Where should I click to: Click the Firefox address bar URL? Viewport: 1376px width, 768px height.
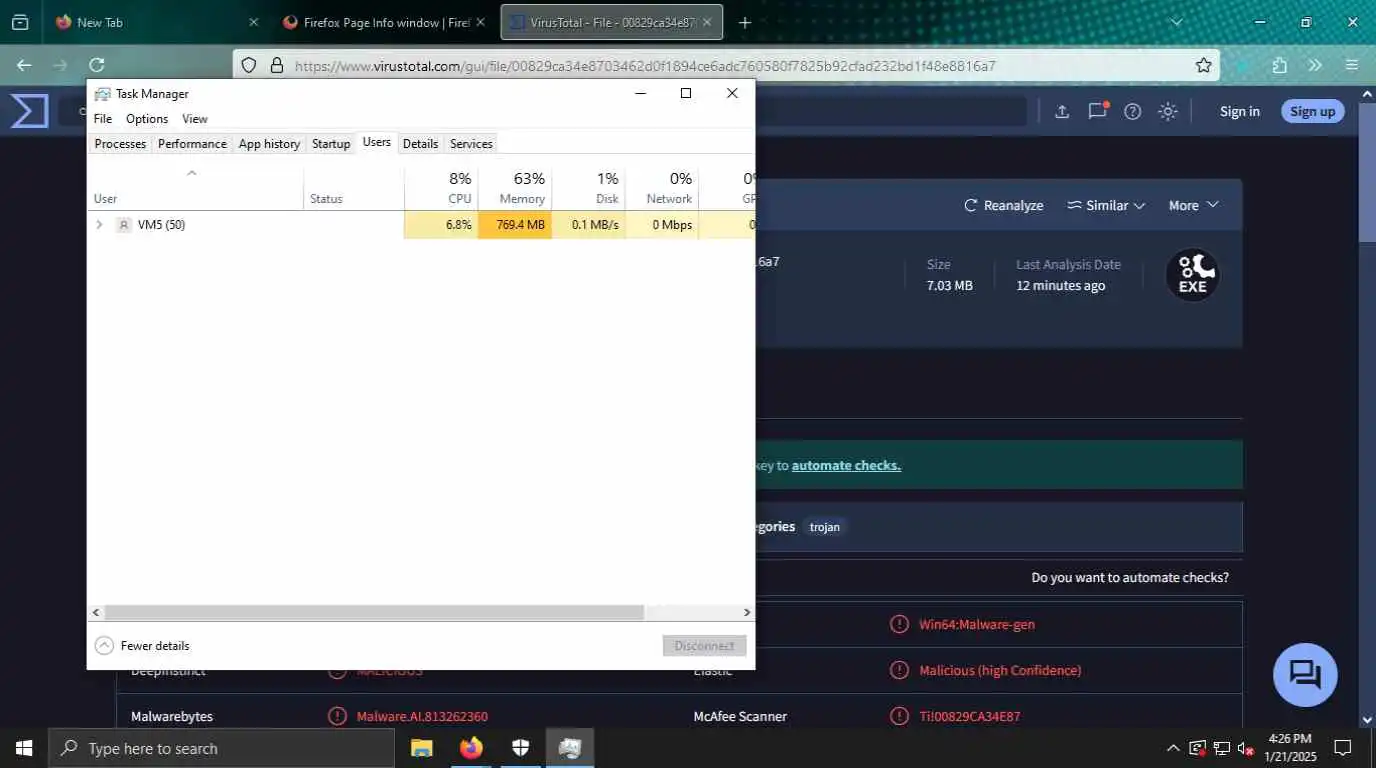[x=645, y=66]
